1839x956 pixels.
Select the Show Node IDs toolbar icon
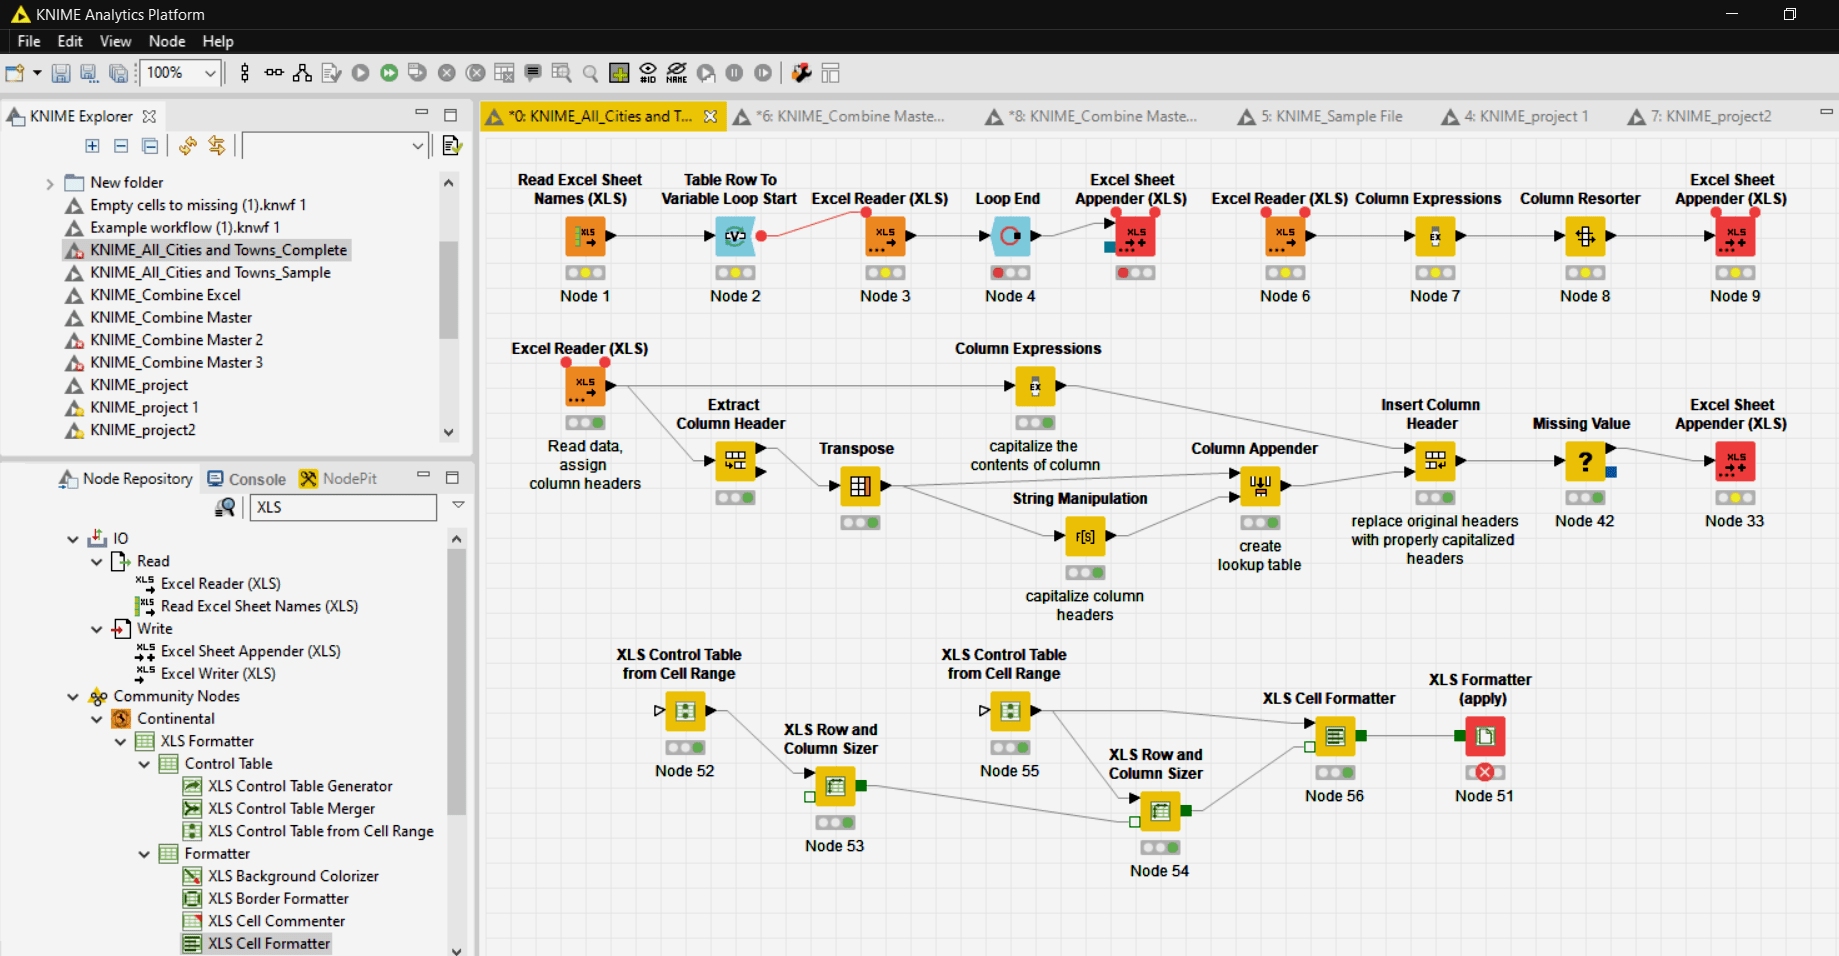[647, 72]
